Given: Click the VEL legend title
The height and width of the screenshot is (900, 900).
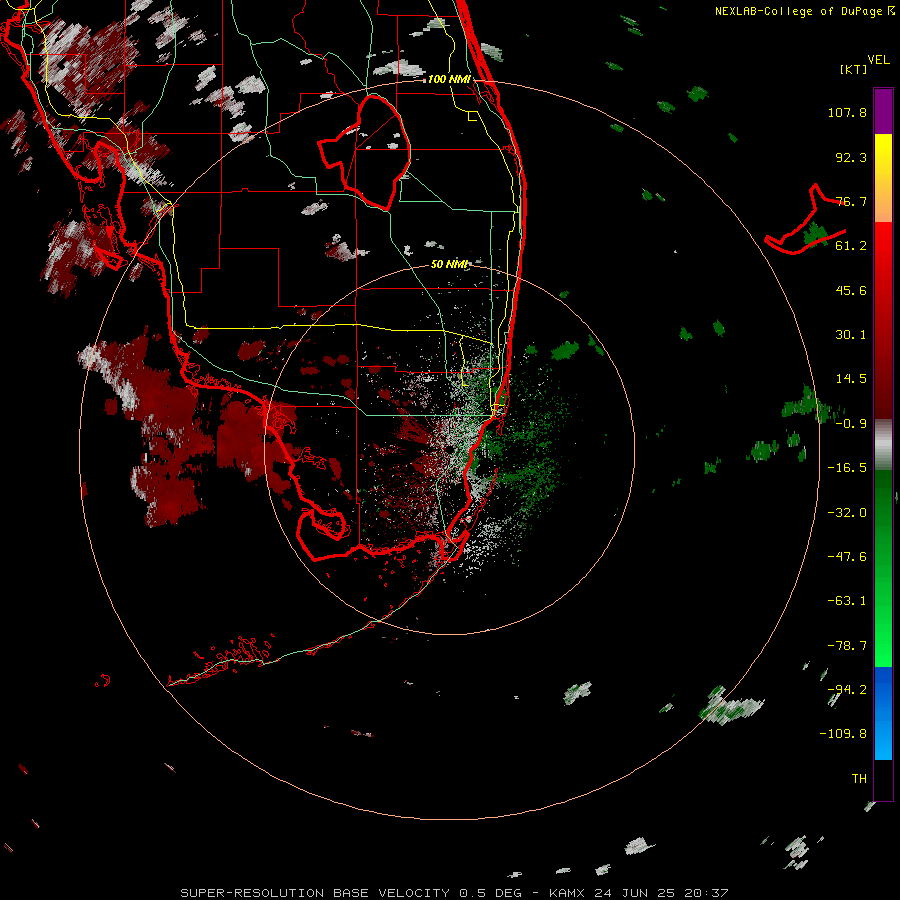Looking at the screenshot, I should point(878,60).
